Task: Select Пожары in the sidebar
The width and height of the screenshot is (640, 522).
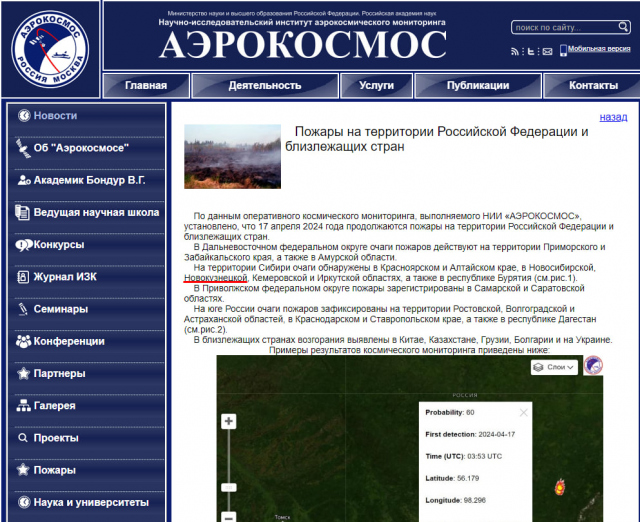Action: tap(54, 470)
